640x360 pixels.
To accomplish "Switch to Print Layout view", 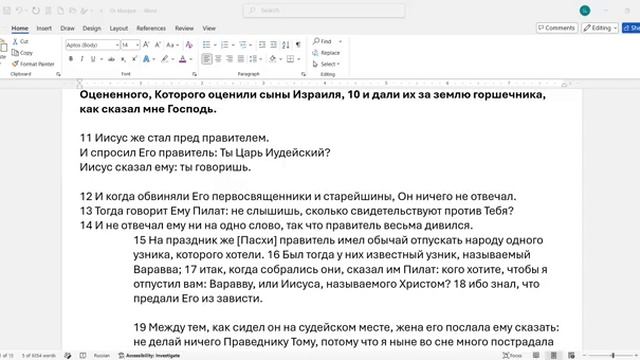I will point(553,356).
